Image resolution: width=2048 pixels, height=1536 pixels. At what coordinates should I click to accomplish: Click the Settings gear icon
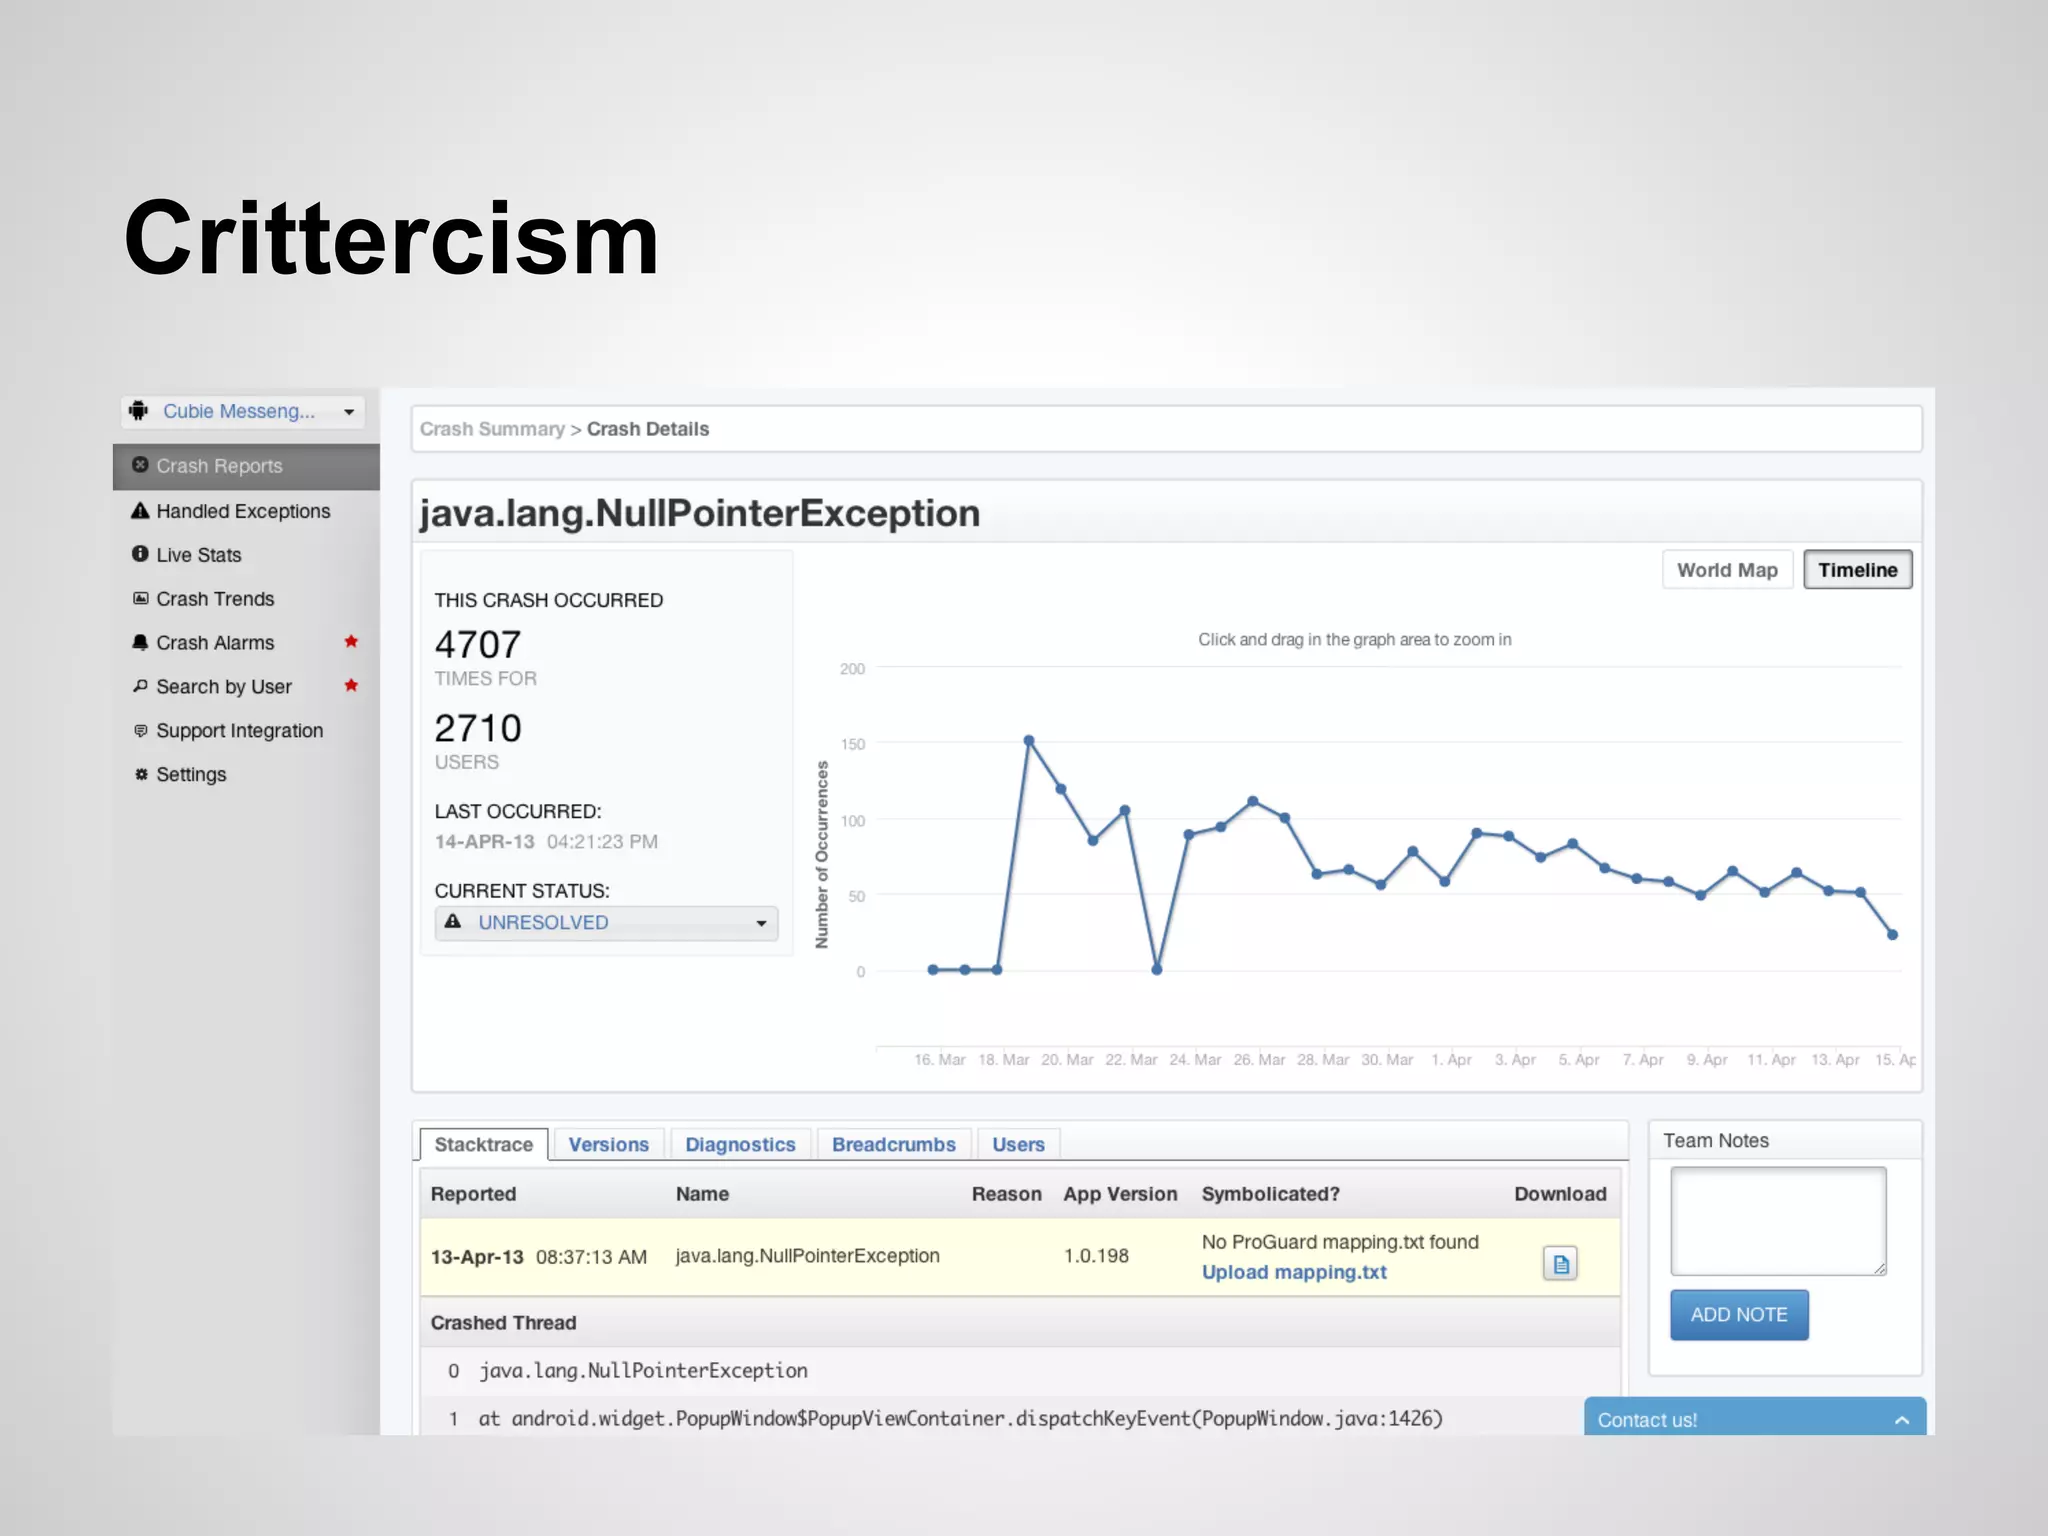click(140, 774)
